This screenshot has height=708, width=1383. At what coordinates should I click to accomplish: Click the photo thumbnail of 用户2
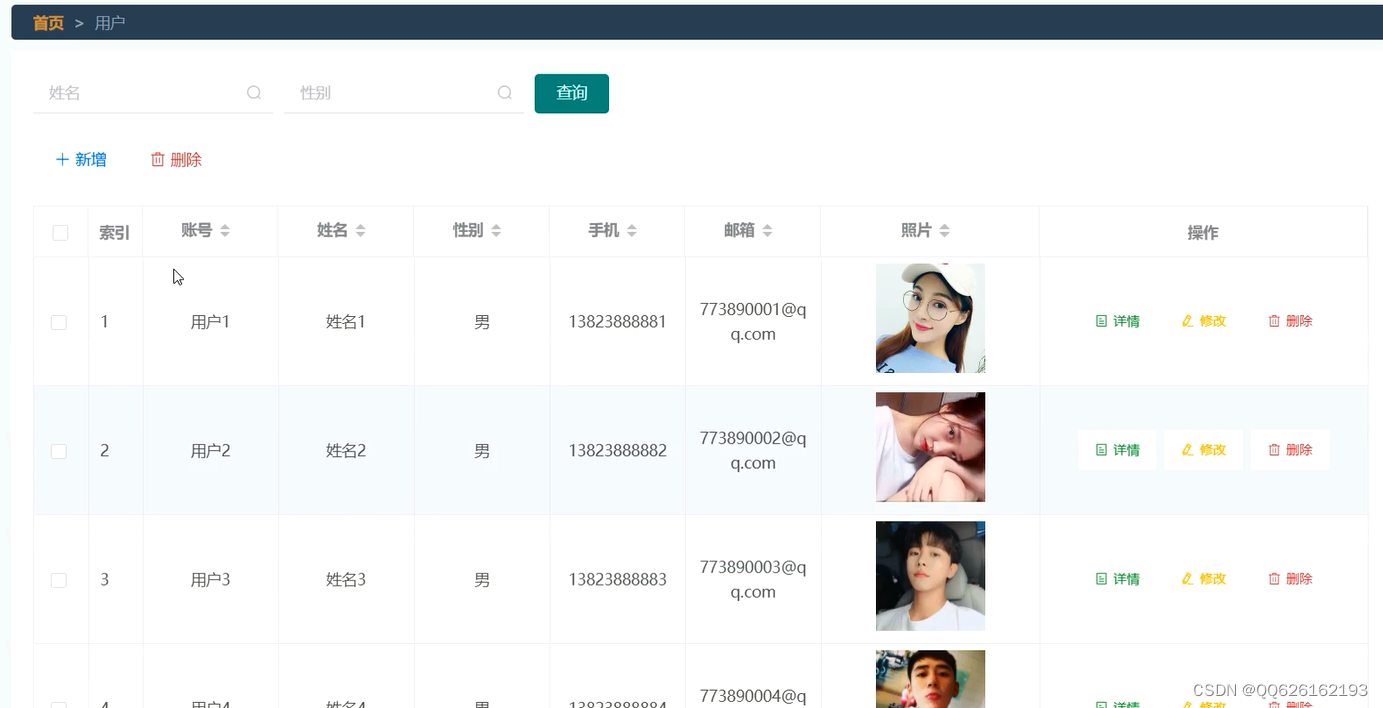pyautogui.click(x=930, y=447)
